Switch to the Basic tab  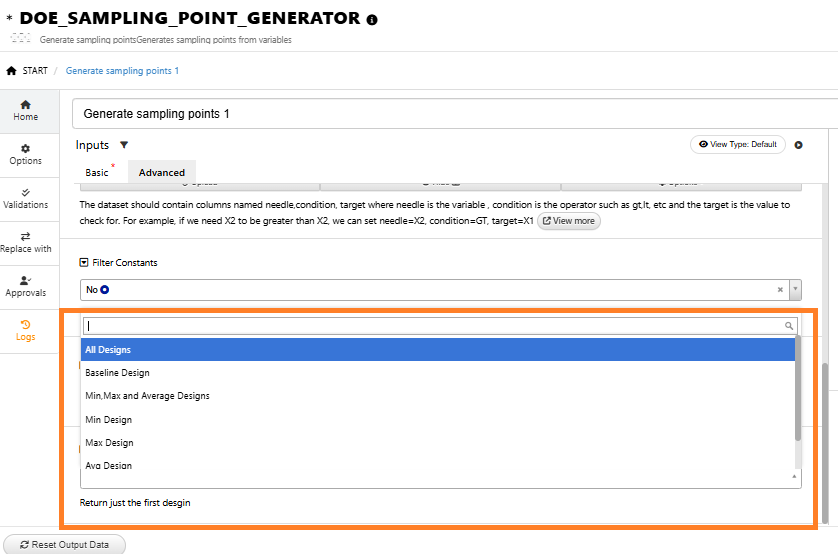click(x=97, y=173)
